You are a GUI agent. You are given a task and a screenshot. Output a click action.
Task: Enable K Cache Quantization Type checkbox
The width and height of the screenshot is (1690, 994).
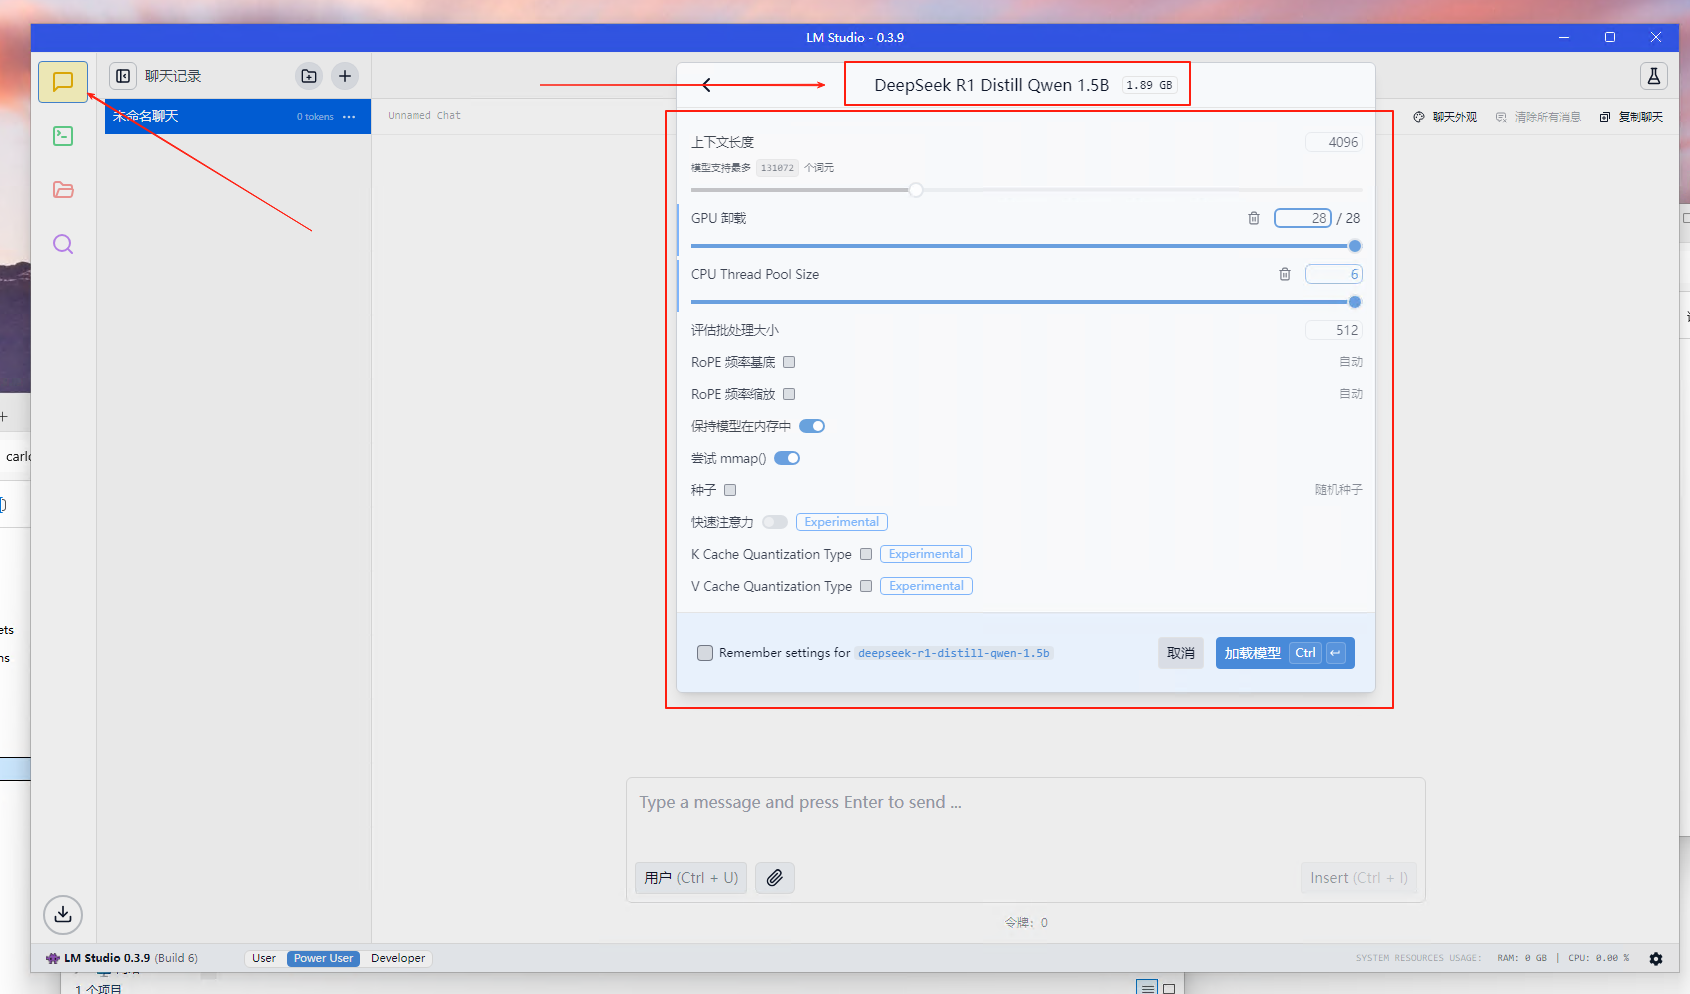(866, 554)
